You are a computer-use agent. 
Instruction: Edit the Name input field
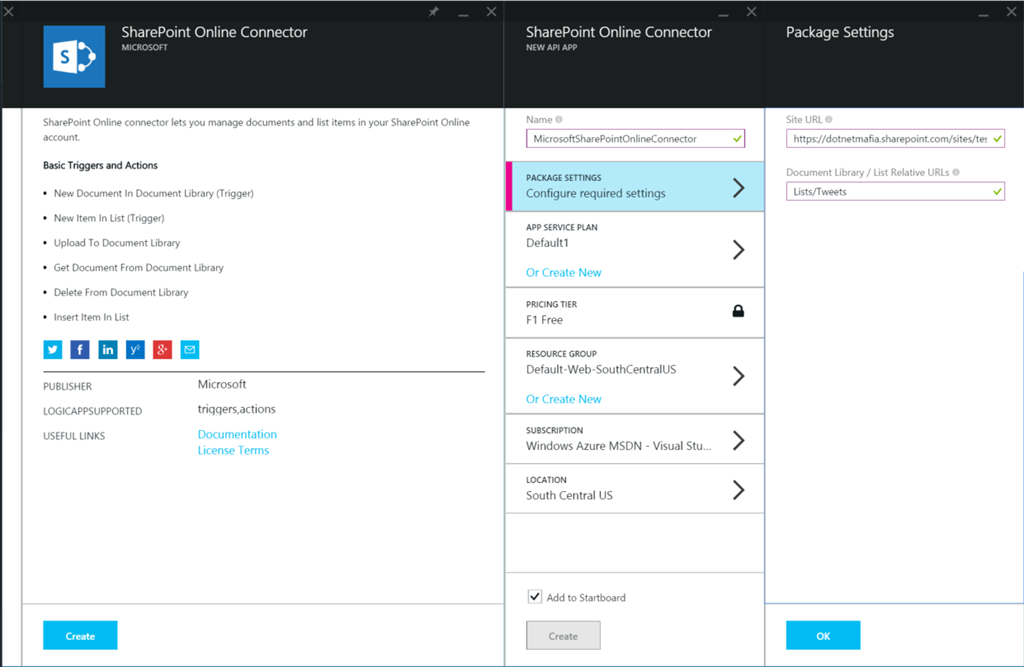point(635,138)
